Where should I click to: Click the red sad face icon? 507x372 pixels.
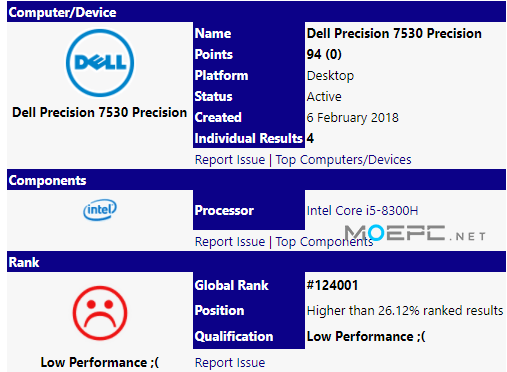click(x=100, y=313)
